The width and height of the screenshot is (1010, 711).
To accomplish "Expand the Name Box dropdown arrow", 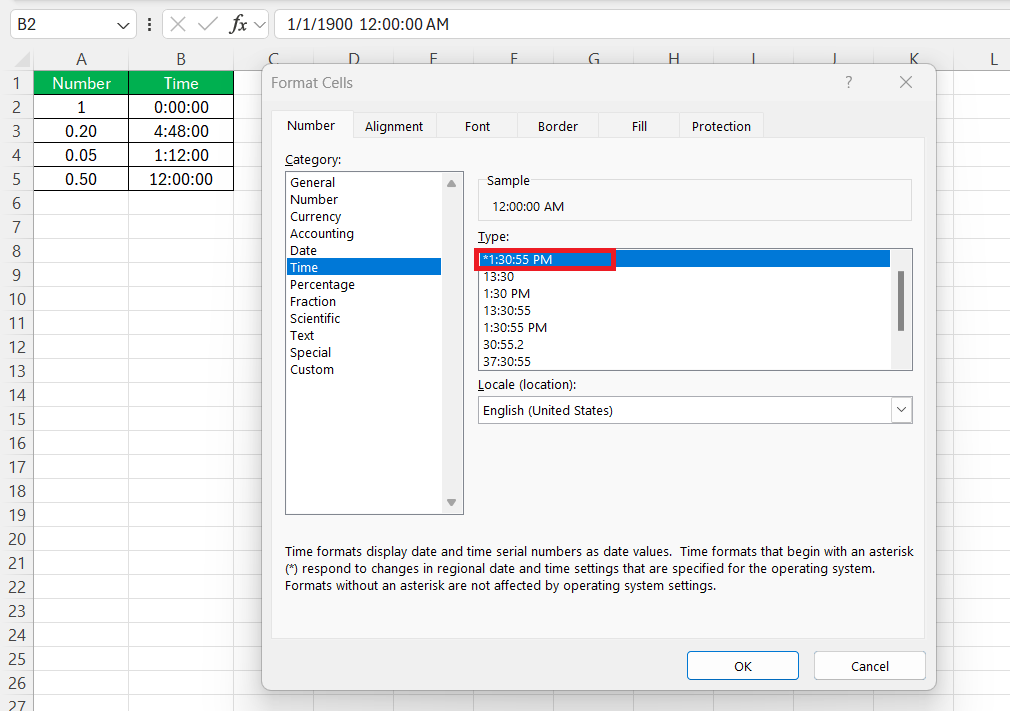I will click(x=123, y=25).
